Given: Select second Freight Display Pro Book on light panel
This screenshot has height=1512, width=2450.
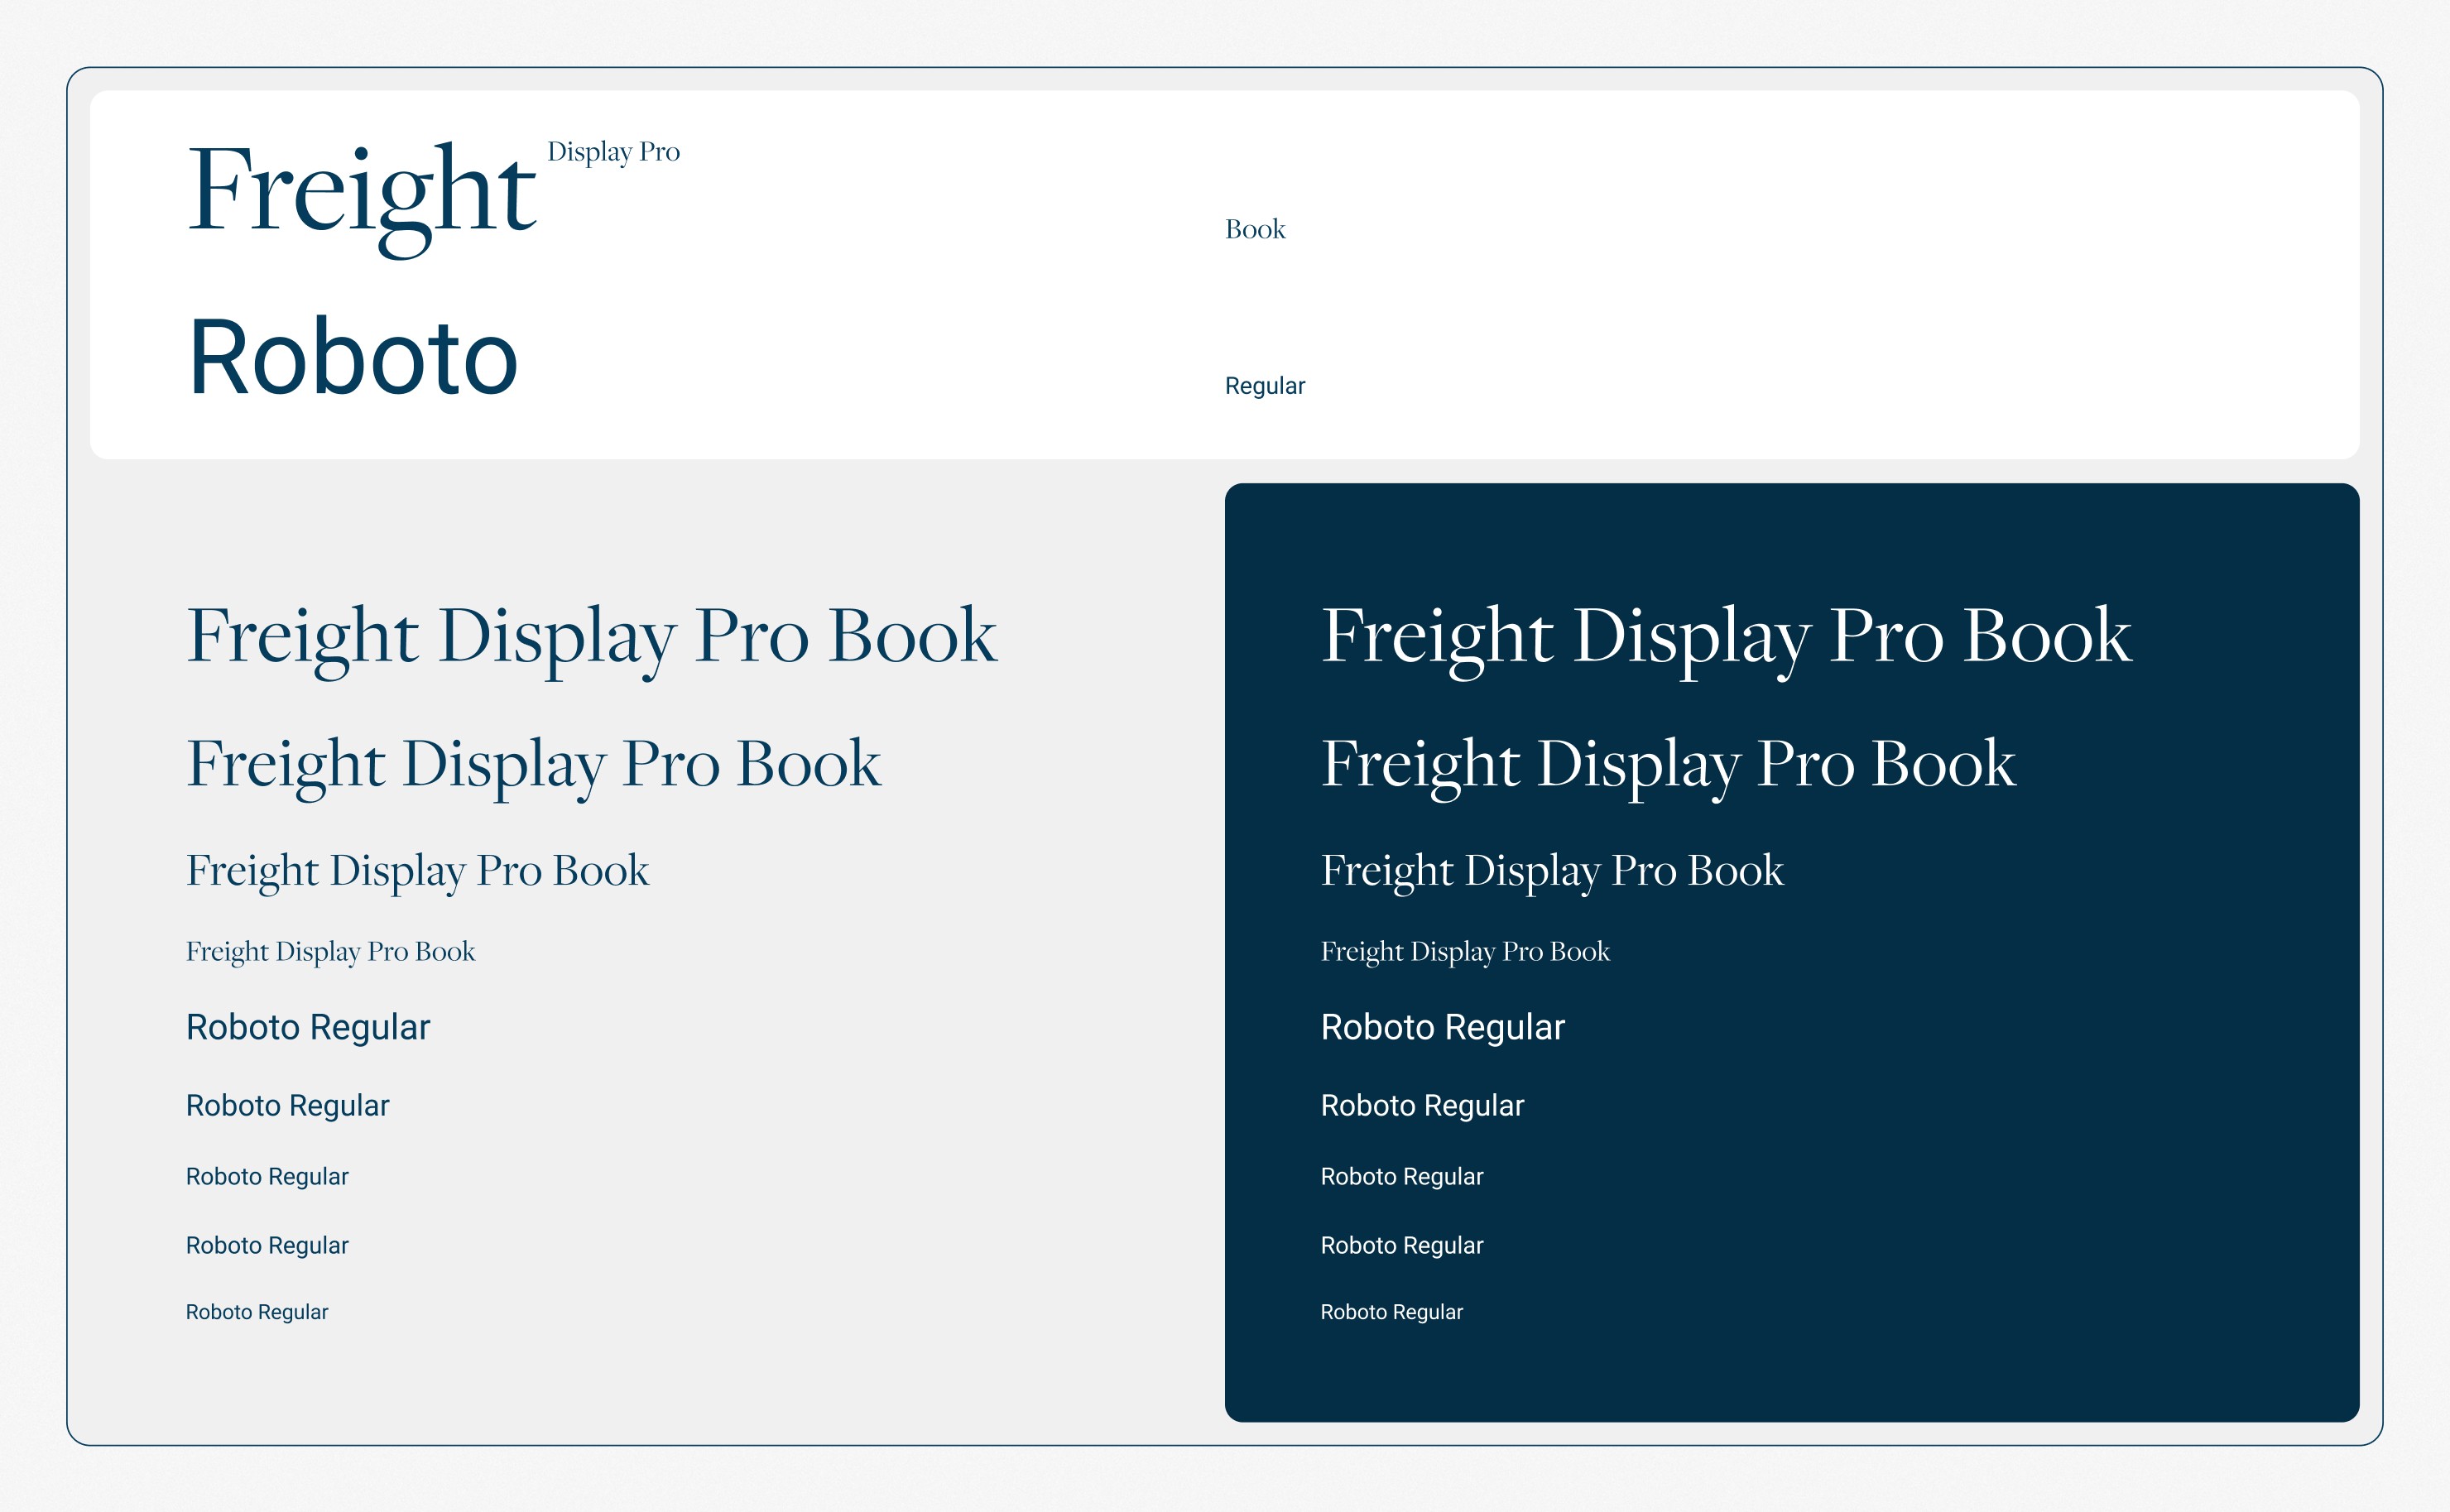Looking at the screenshot, I should pyautogui.click(x=533, y=764).
